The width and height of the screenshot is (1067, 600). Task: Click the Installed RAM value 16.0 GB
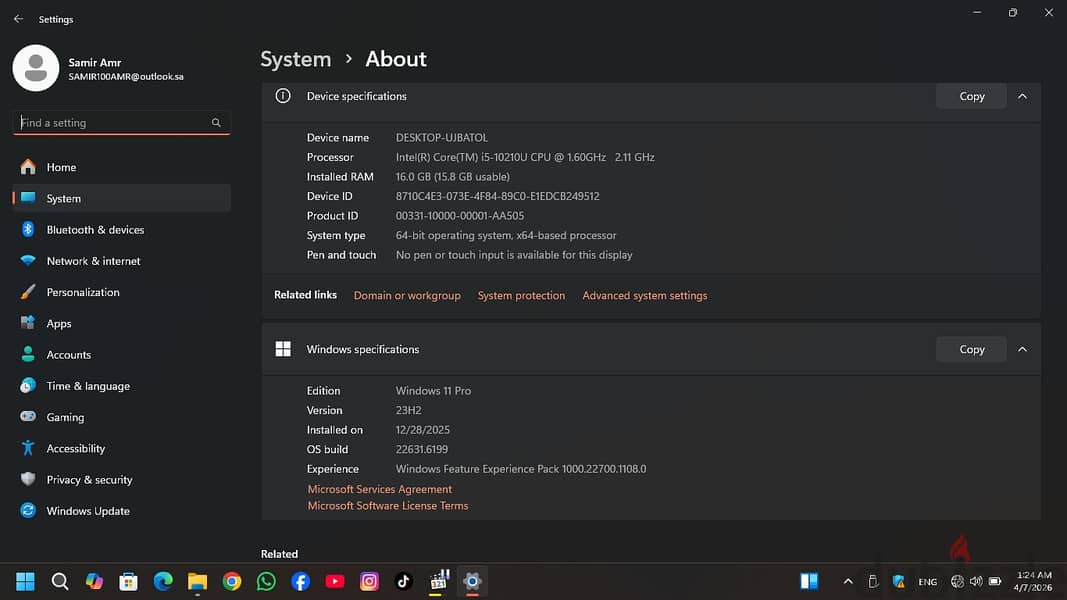click(x=453, y=176)
